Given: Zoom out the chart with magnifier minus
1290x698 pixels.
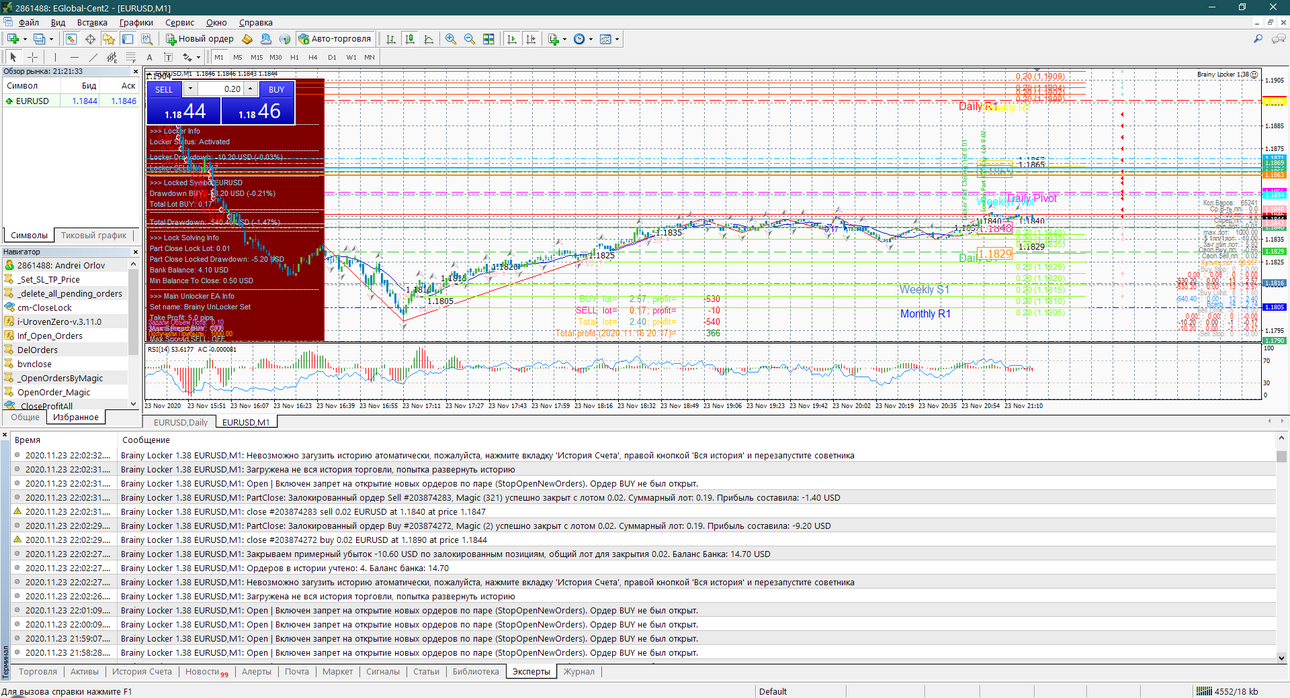Looking at the screenshot, I should [469, 39].
